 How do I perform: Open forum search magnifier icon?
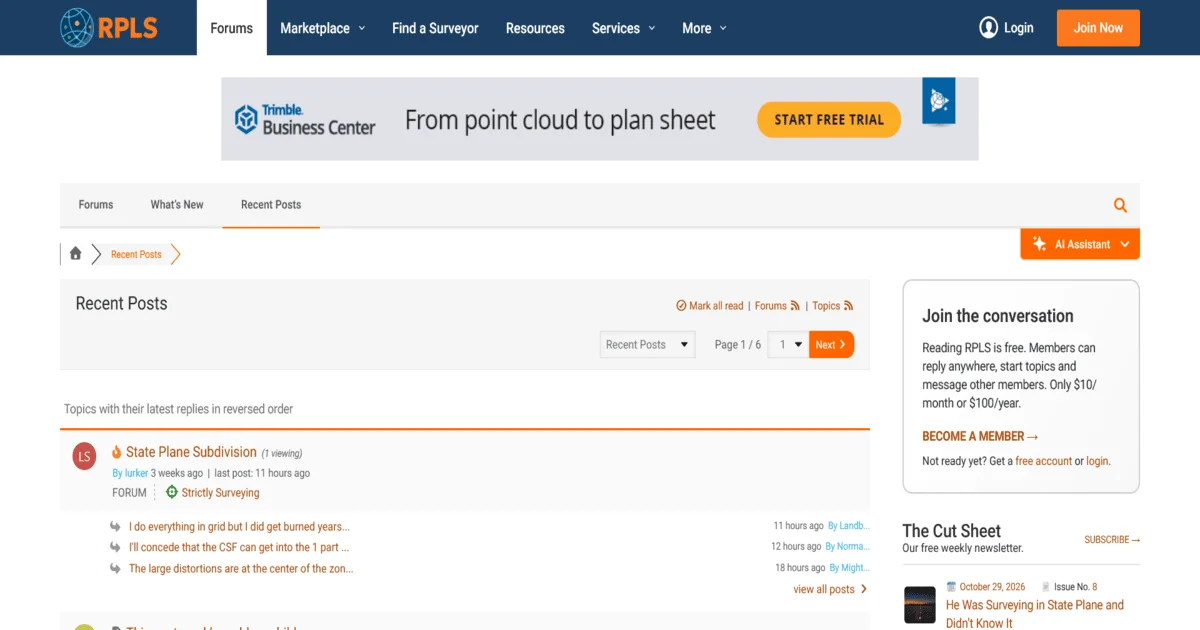(1120, 205)
